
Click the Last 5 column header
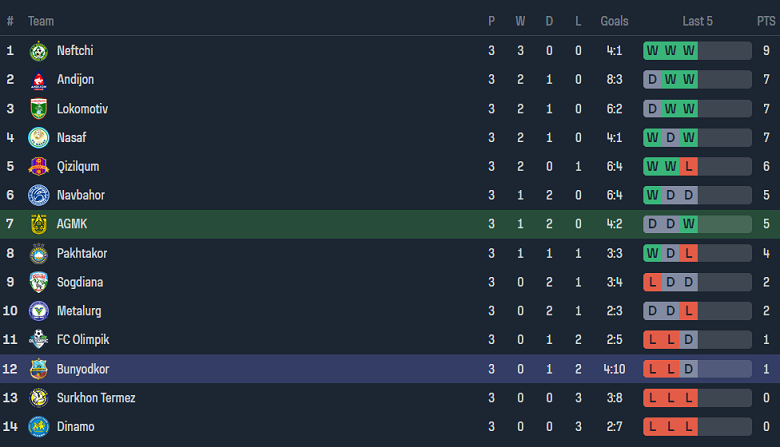697,21
